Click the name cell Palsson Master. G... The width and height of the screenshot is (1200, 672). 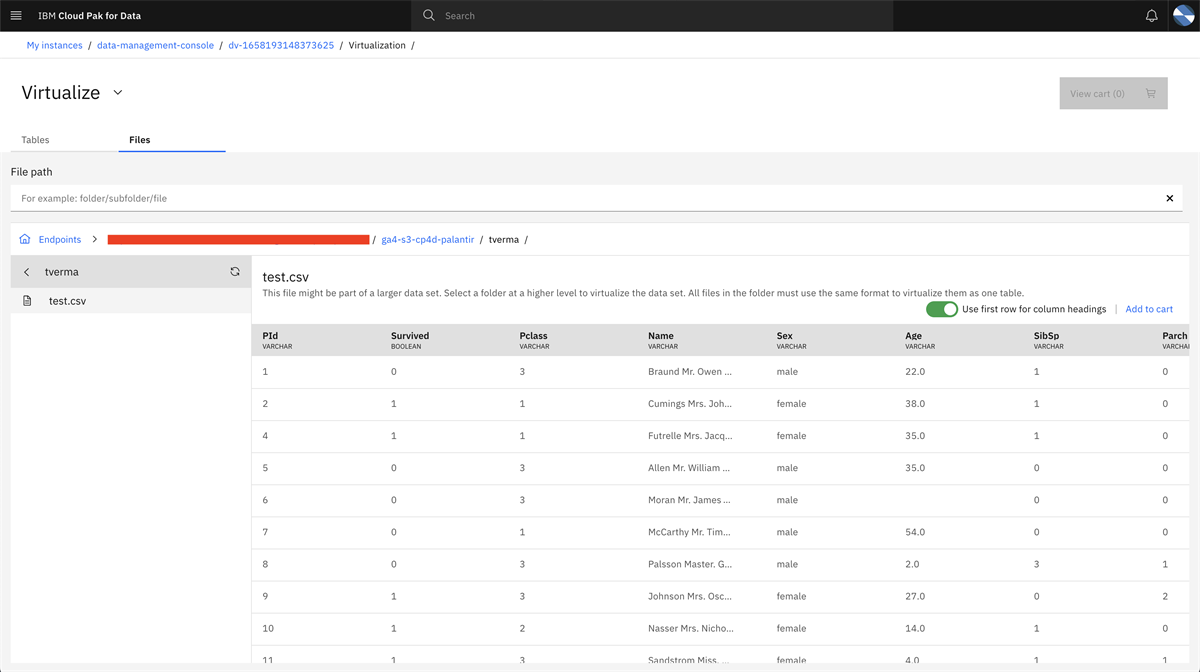pos(690,564)
